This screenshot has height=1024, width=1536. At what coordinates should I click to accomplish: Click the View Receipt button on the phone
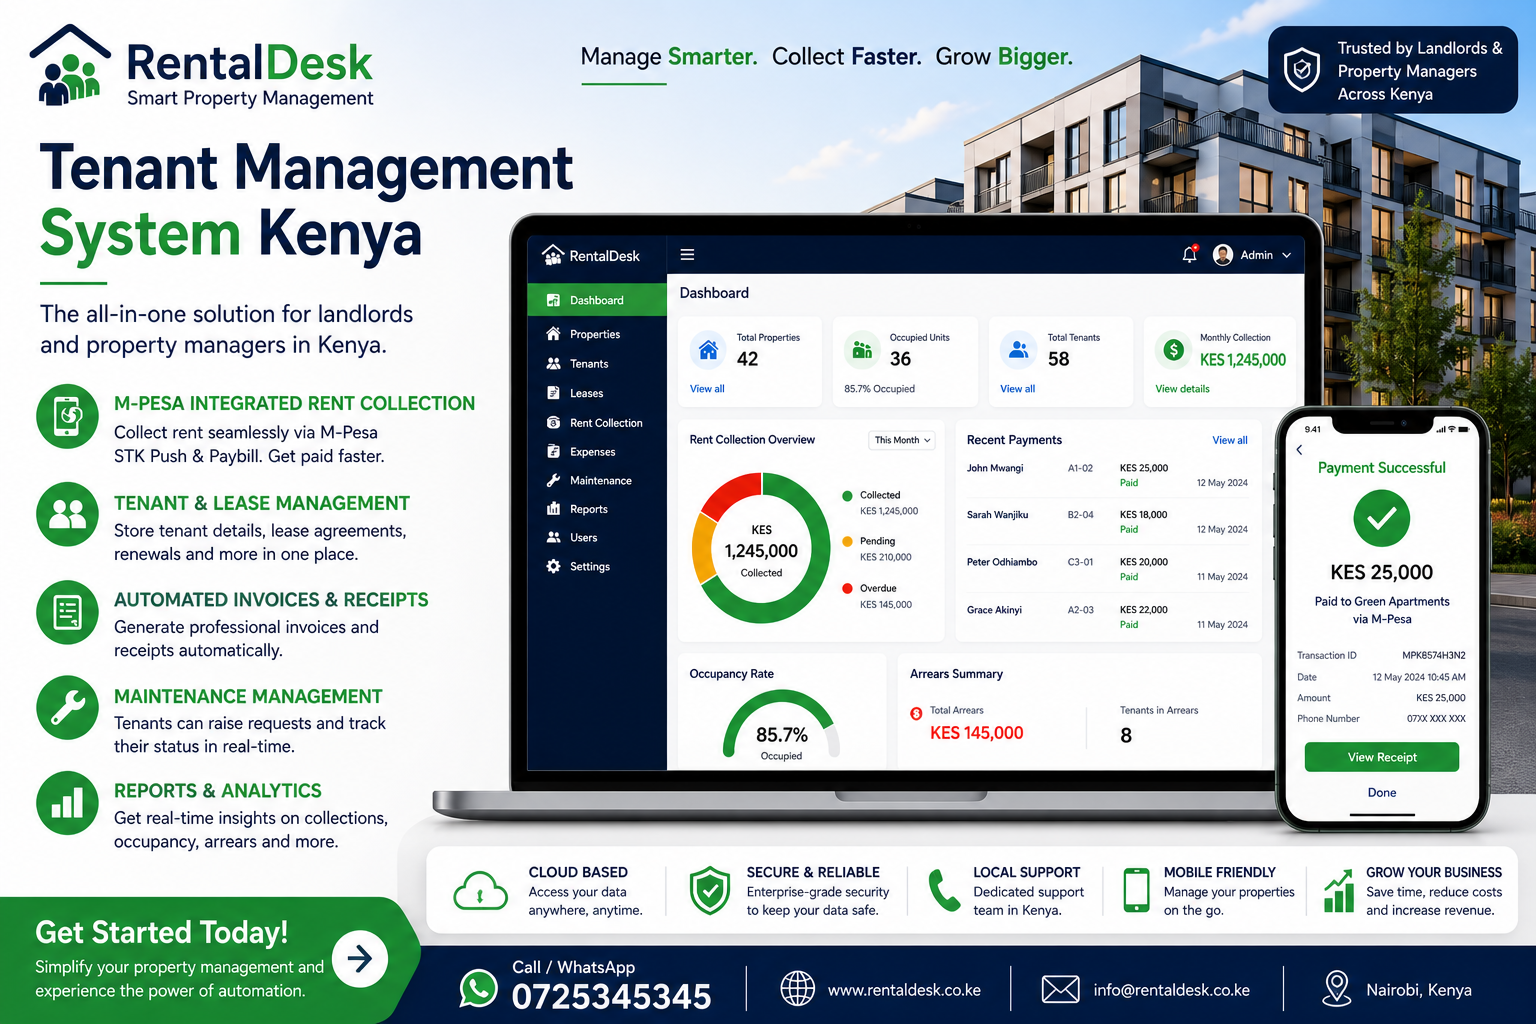pos(1382,757)
